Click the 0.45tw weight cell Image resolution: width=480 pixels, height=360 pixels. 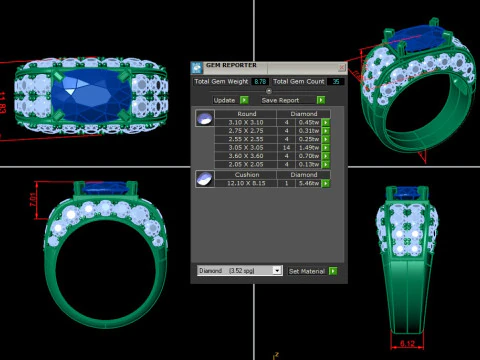(309, 122)
